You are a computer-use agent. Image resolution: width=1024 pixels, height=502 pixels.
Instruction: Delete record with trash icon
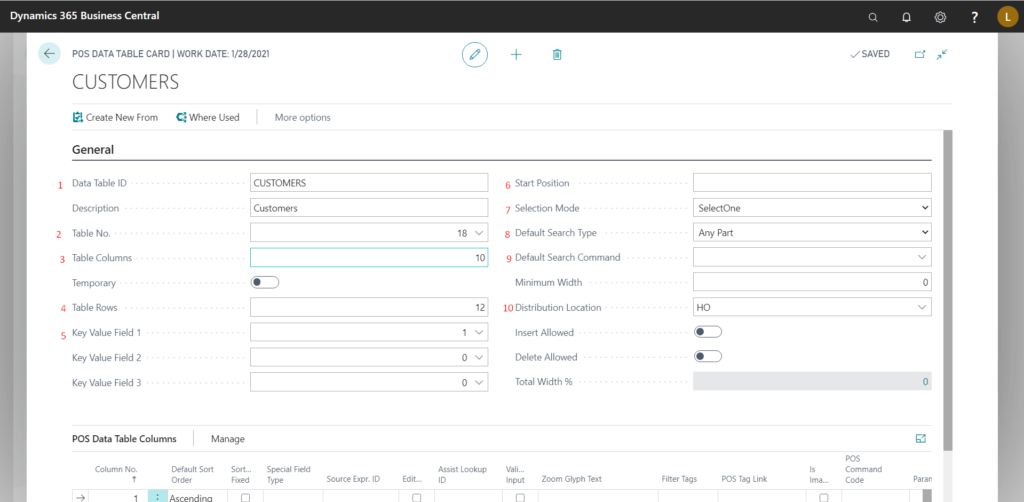(556, 54)
